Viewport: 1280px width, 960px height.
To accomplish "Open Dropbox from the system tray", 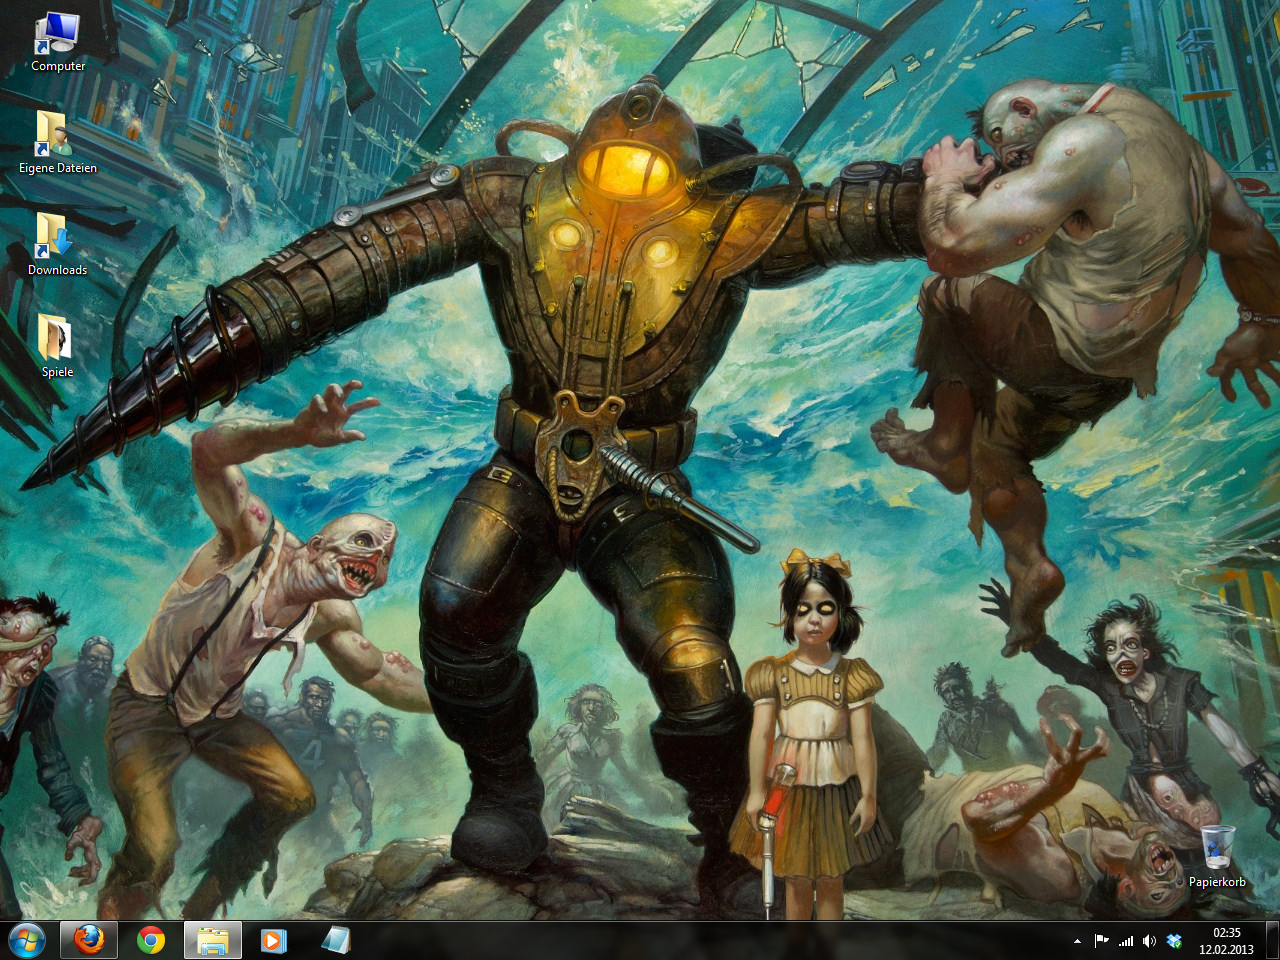I will click(x=1175, y=941).
